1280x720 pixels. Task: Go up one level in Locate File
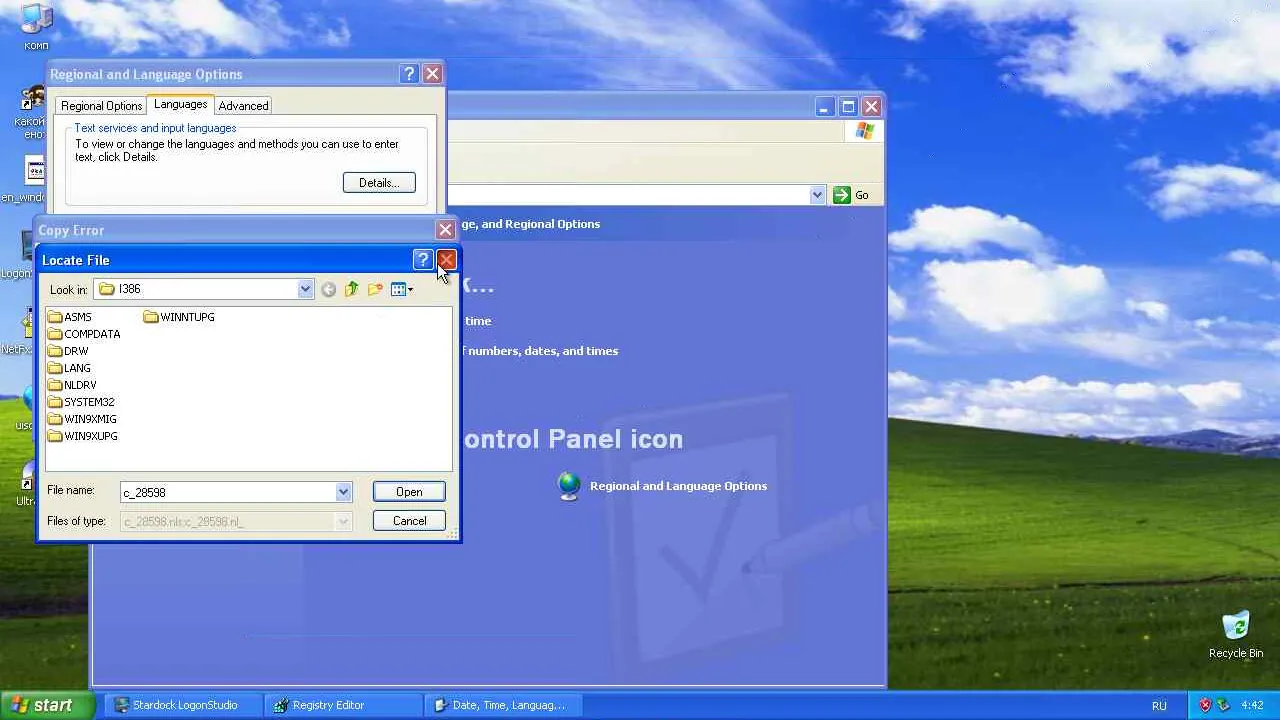(351, 289)
